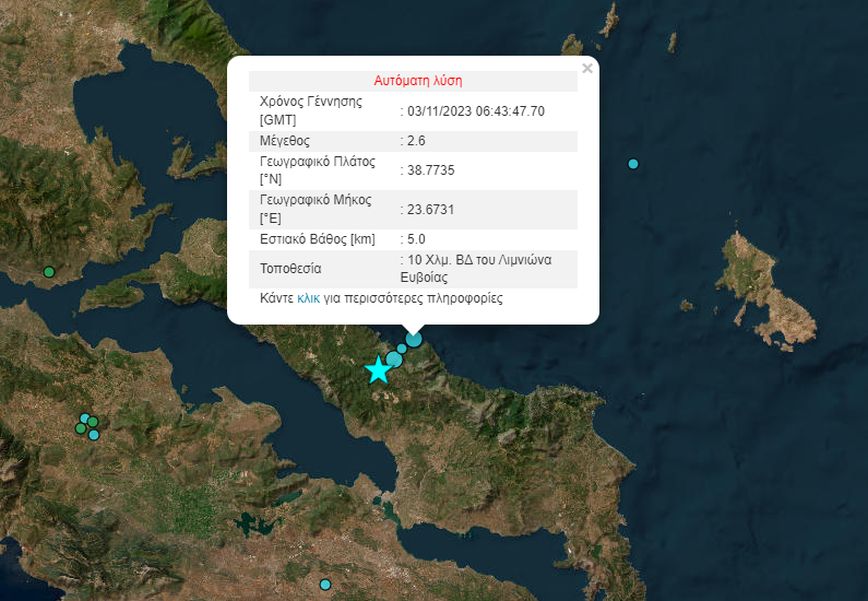Click the origin time value 03/11/2023 06:43:47.70

coord(475,111)
